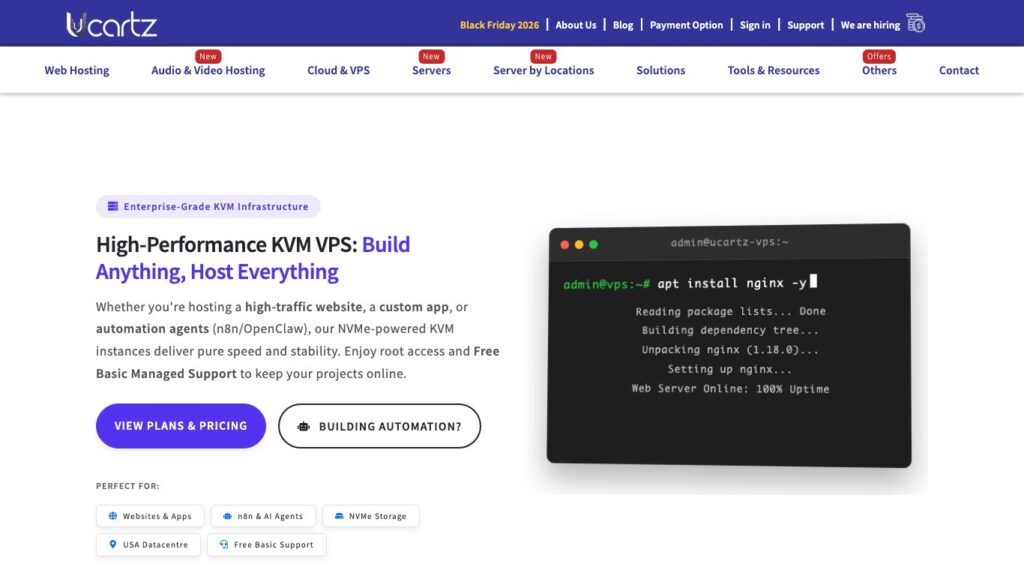
Task: Open Servers menu
Action: click(x=431, y=71)
